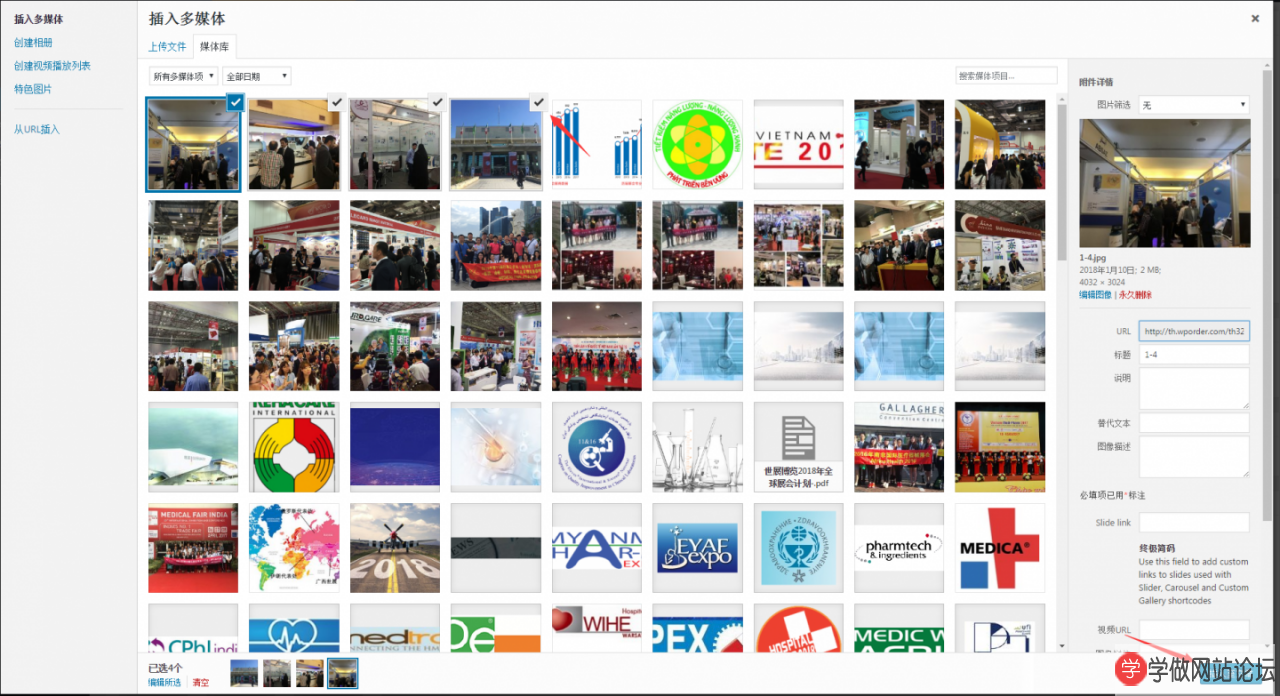The image size is (1280, 696).
Task: Uncheck the blue checkmark on first image
Action: tap(234, 101)
